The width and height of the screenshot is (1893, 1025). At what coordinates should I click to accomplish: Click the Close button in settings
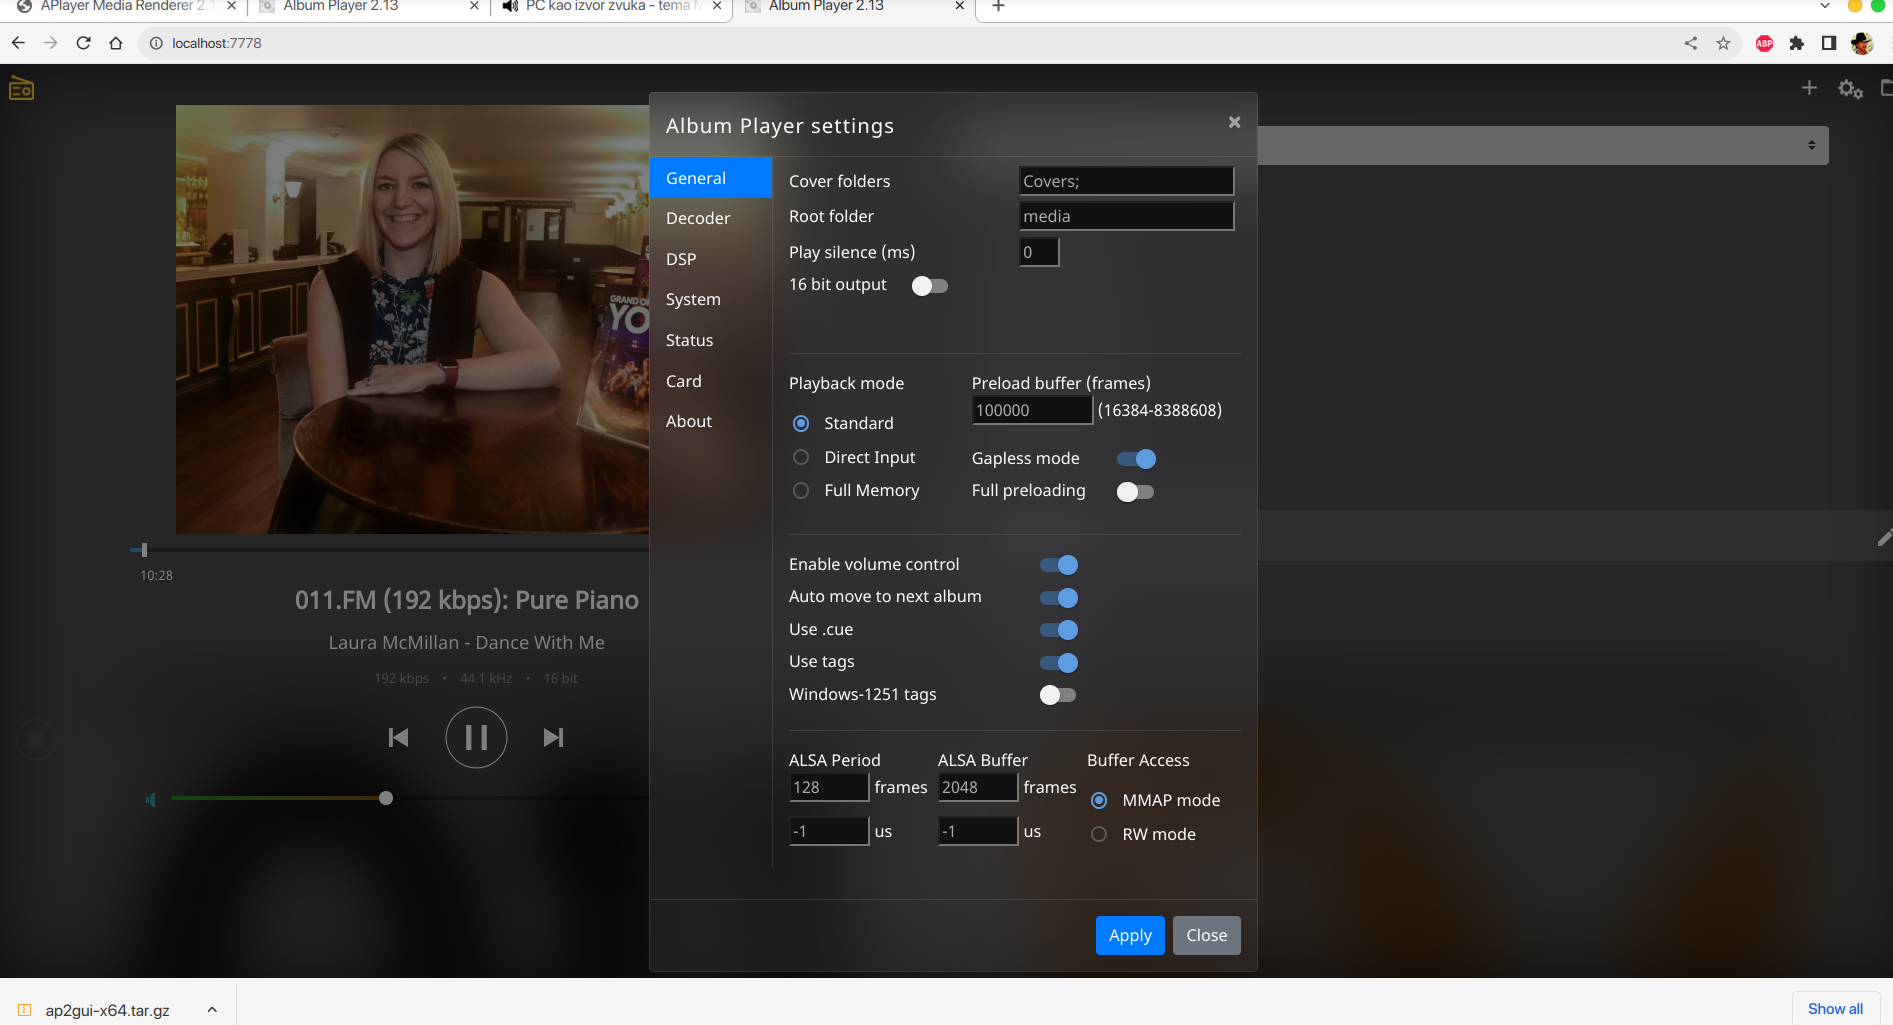(x=1206, y=936)
